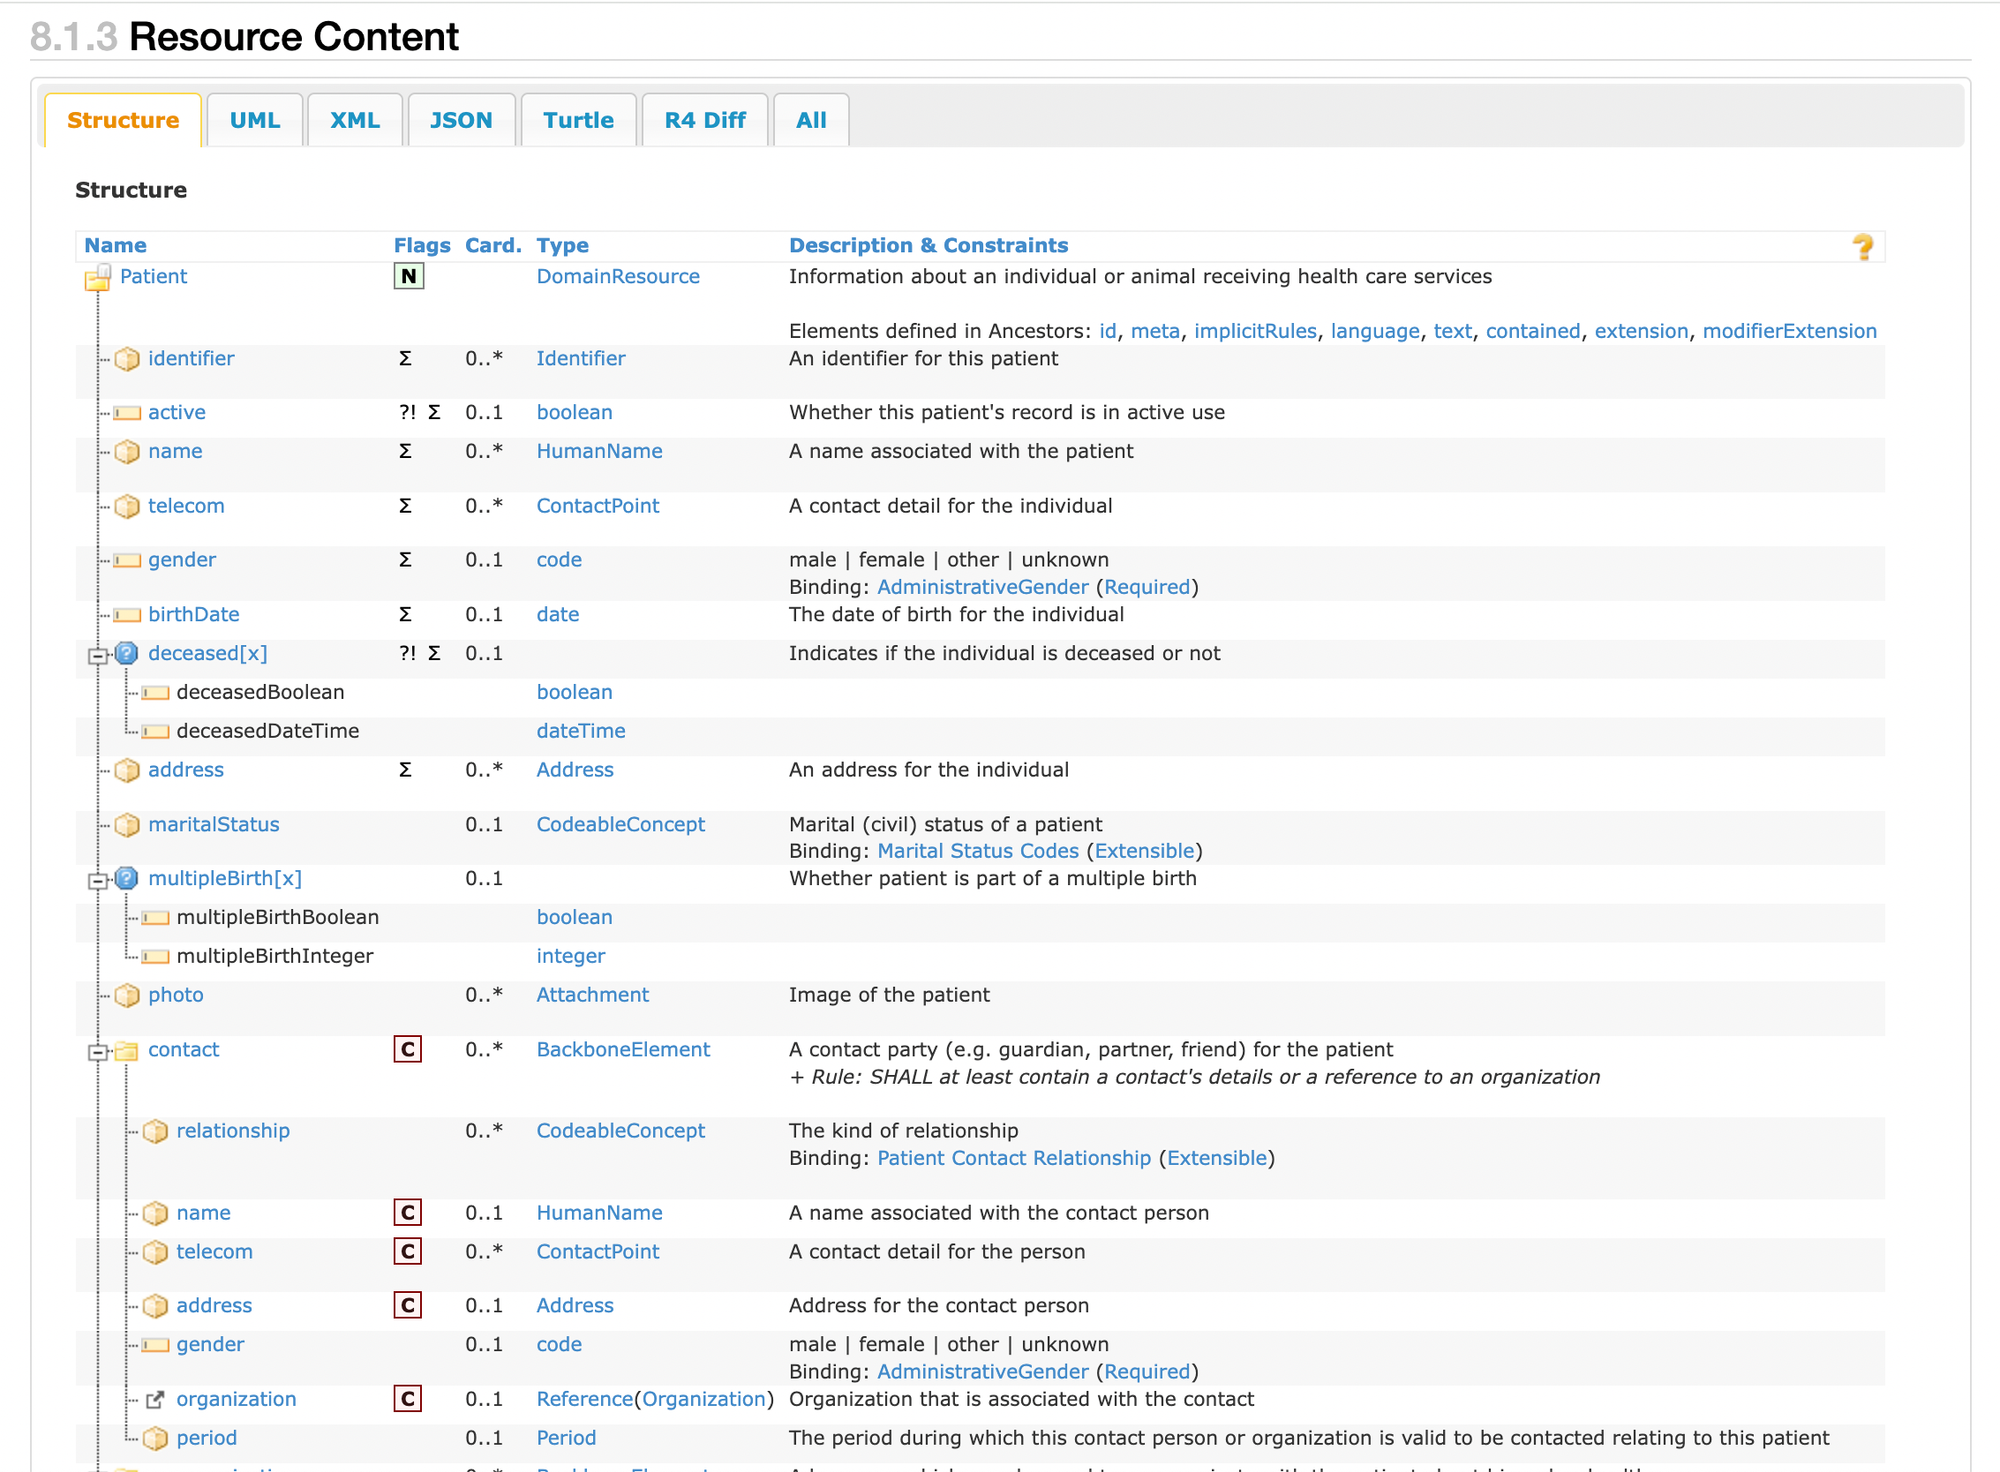Click the organization reference arrow icon
Image resolution: width=2000 pixels, height=1472 pixels.
(x=155, y=1400)
